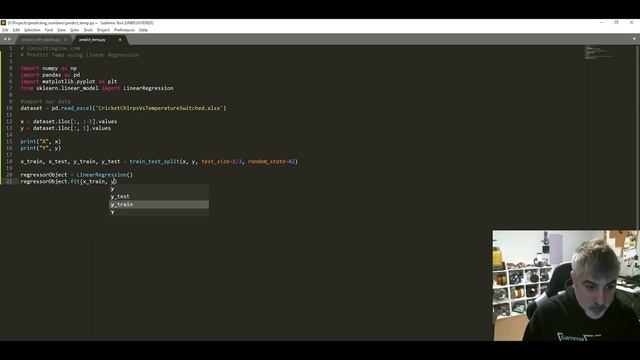The height and width of the screenshot is (360, 640).
Task: Click matplotlib.pyplot import line
Action: (x=69, y=82)
